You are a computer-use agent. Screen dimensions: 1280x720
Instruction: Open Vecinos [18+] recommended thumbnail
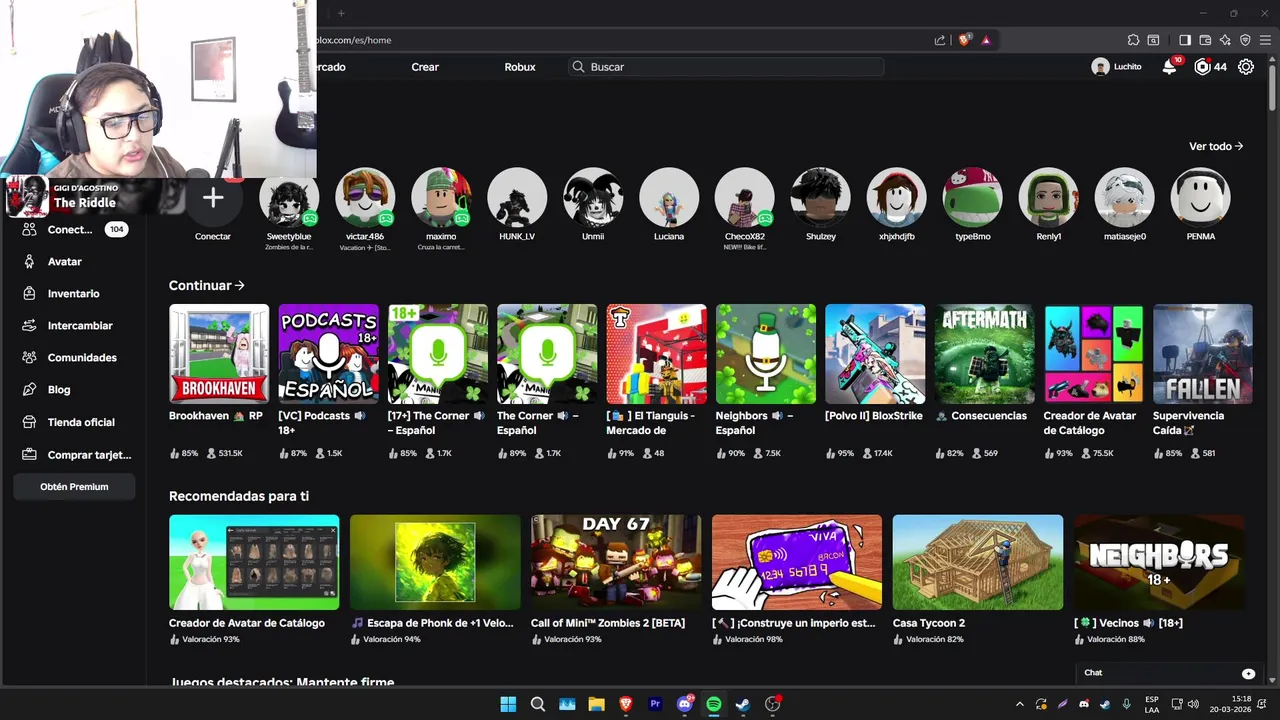coord(1159,562)
